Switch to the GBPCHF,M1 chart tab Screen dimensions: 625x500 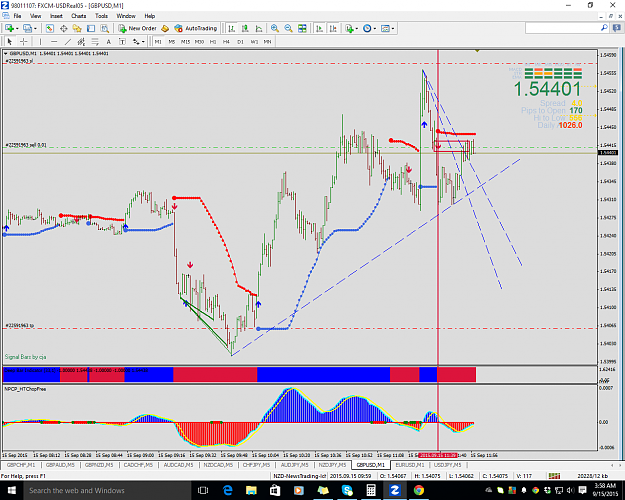pyautogui.click(x=21, y=465)
